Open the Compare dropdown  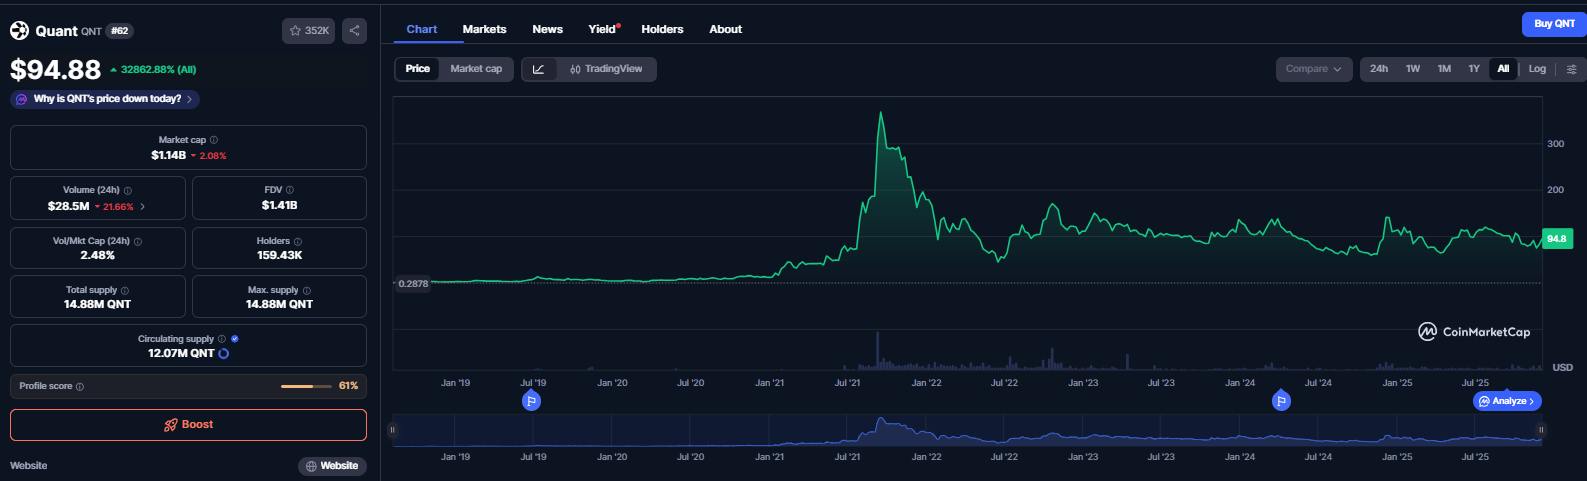(x=1313, y=69)
